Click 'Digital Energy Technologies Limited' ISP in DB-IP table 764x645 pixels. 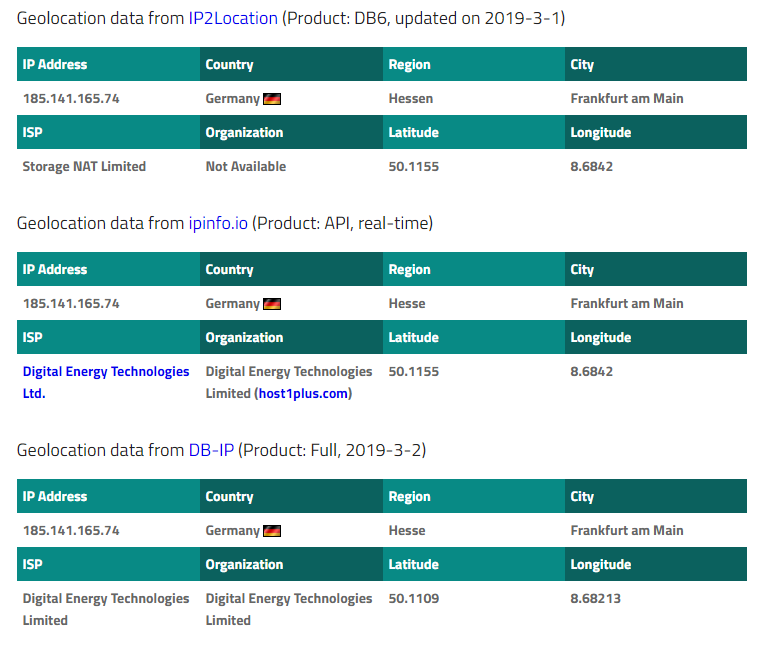(x=106, y=609)
